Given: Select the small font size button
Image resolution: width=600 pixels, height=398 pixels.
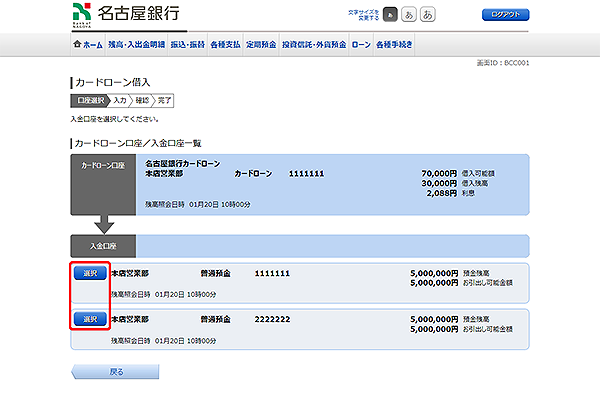Looking at the screenshot, I should click(x=390, y=15).
